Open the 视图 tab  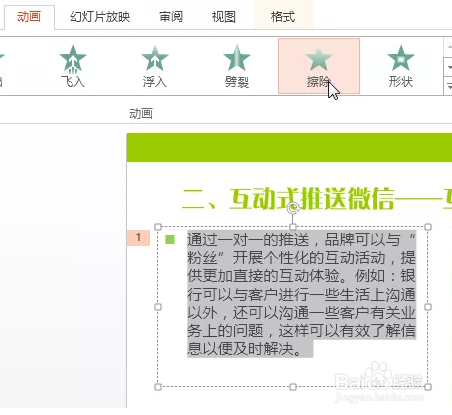click(x=224, y=17)
